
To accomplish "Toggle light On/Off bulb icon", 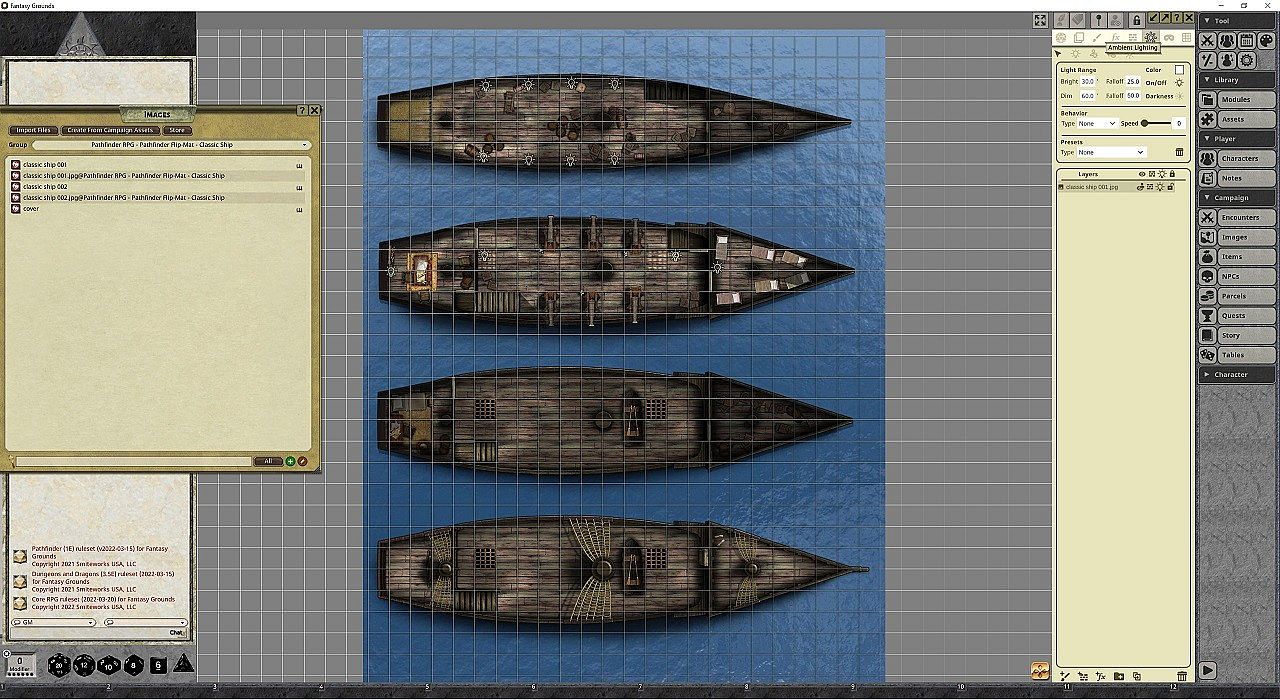I will 1179,82.
